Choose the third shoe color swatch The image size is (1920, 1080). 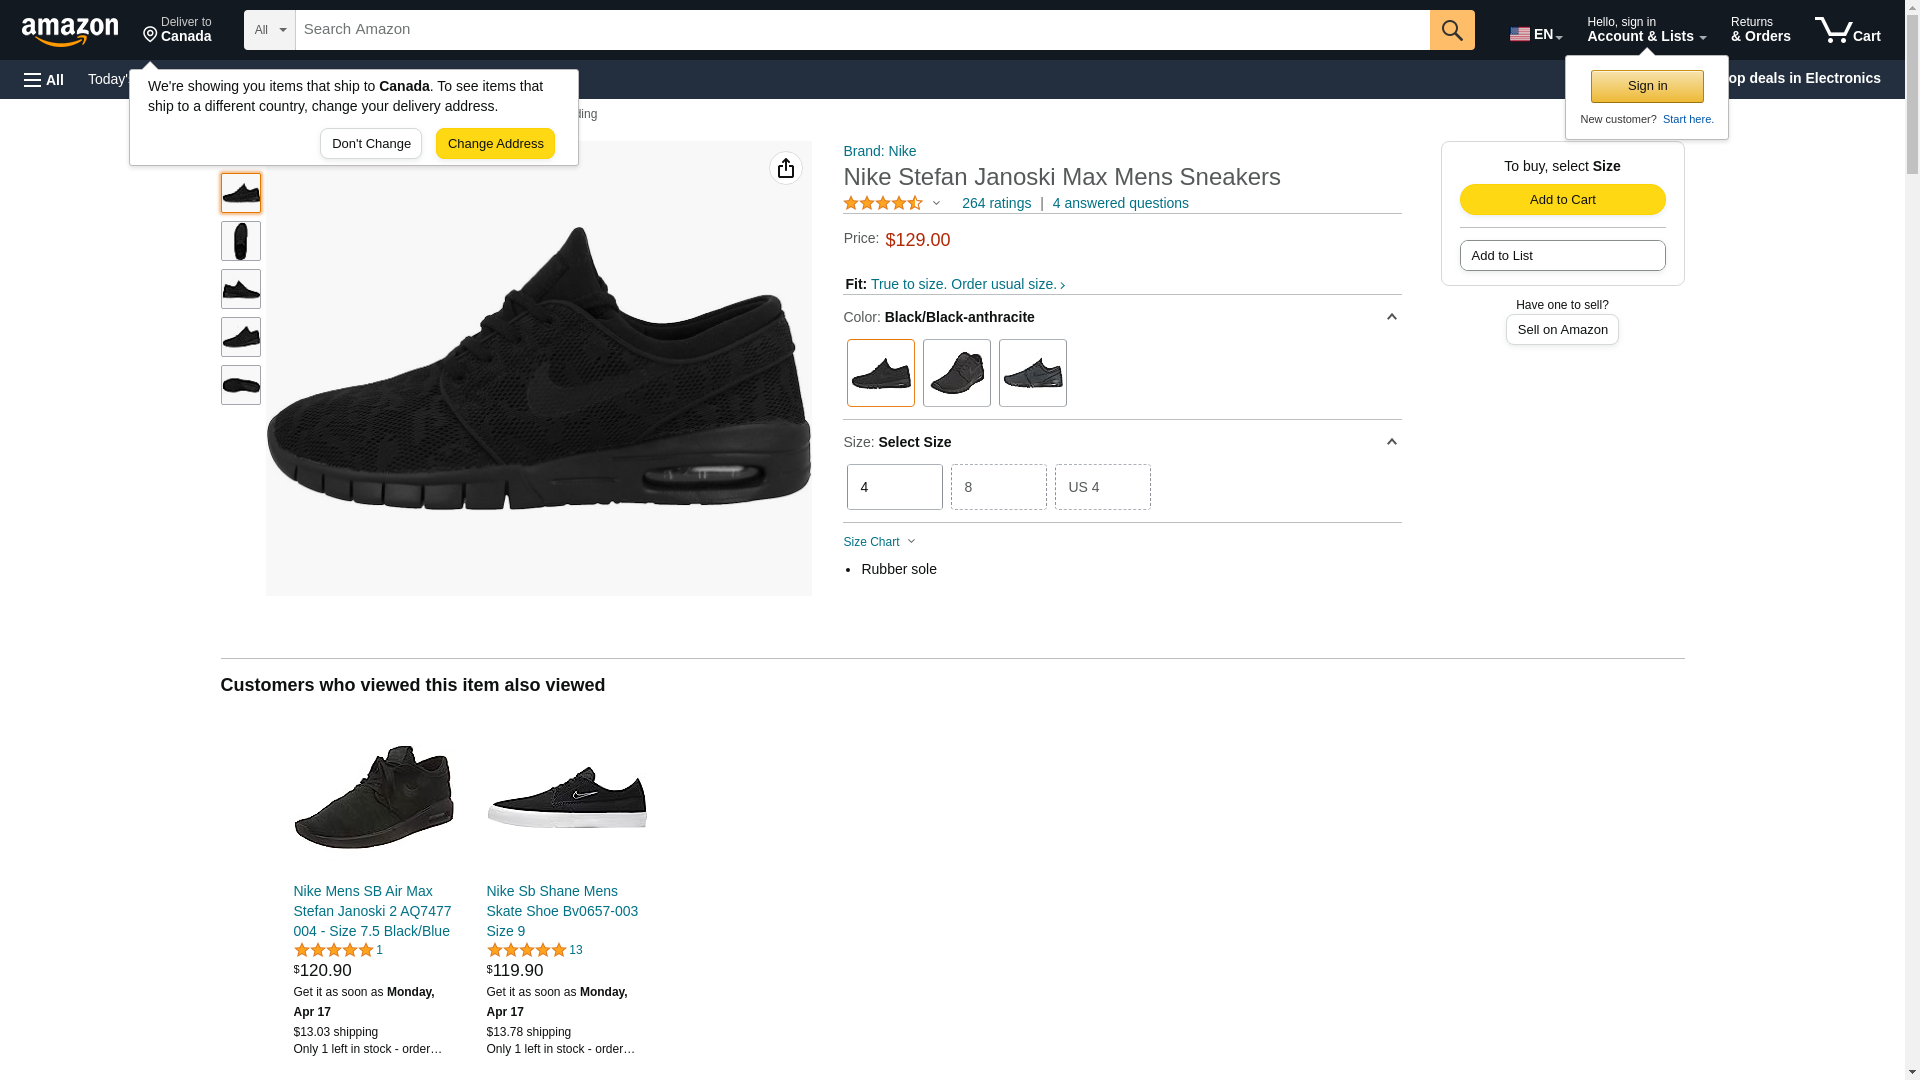pyautogui.click(x=1032, y=373)
